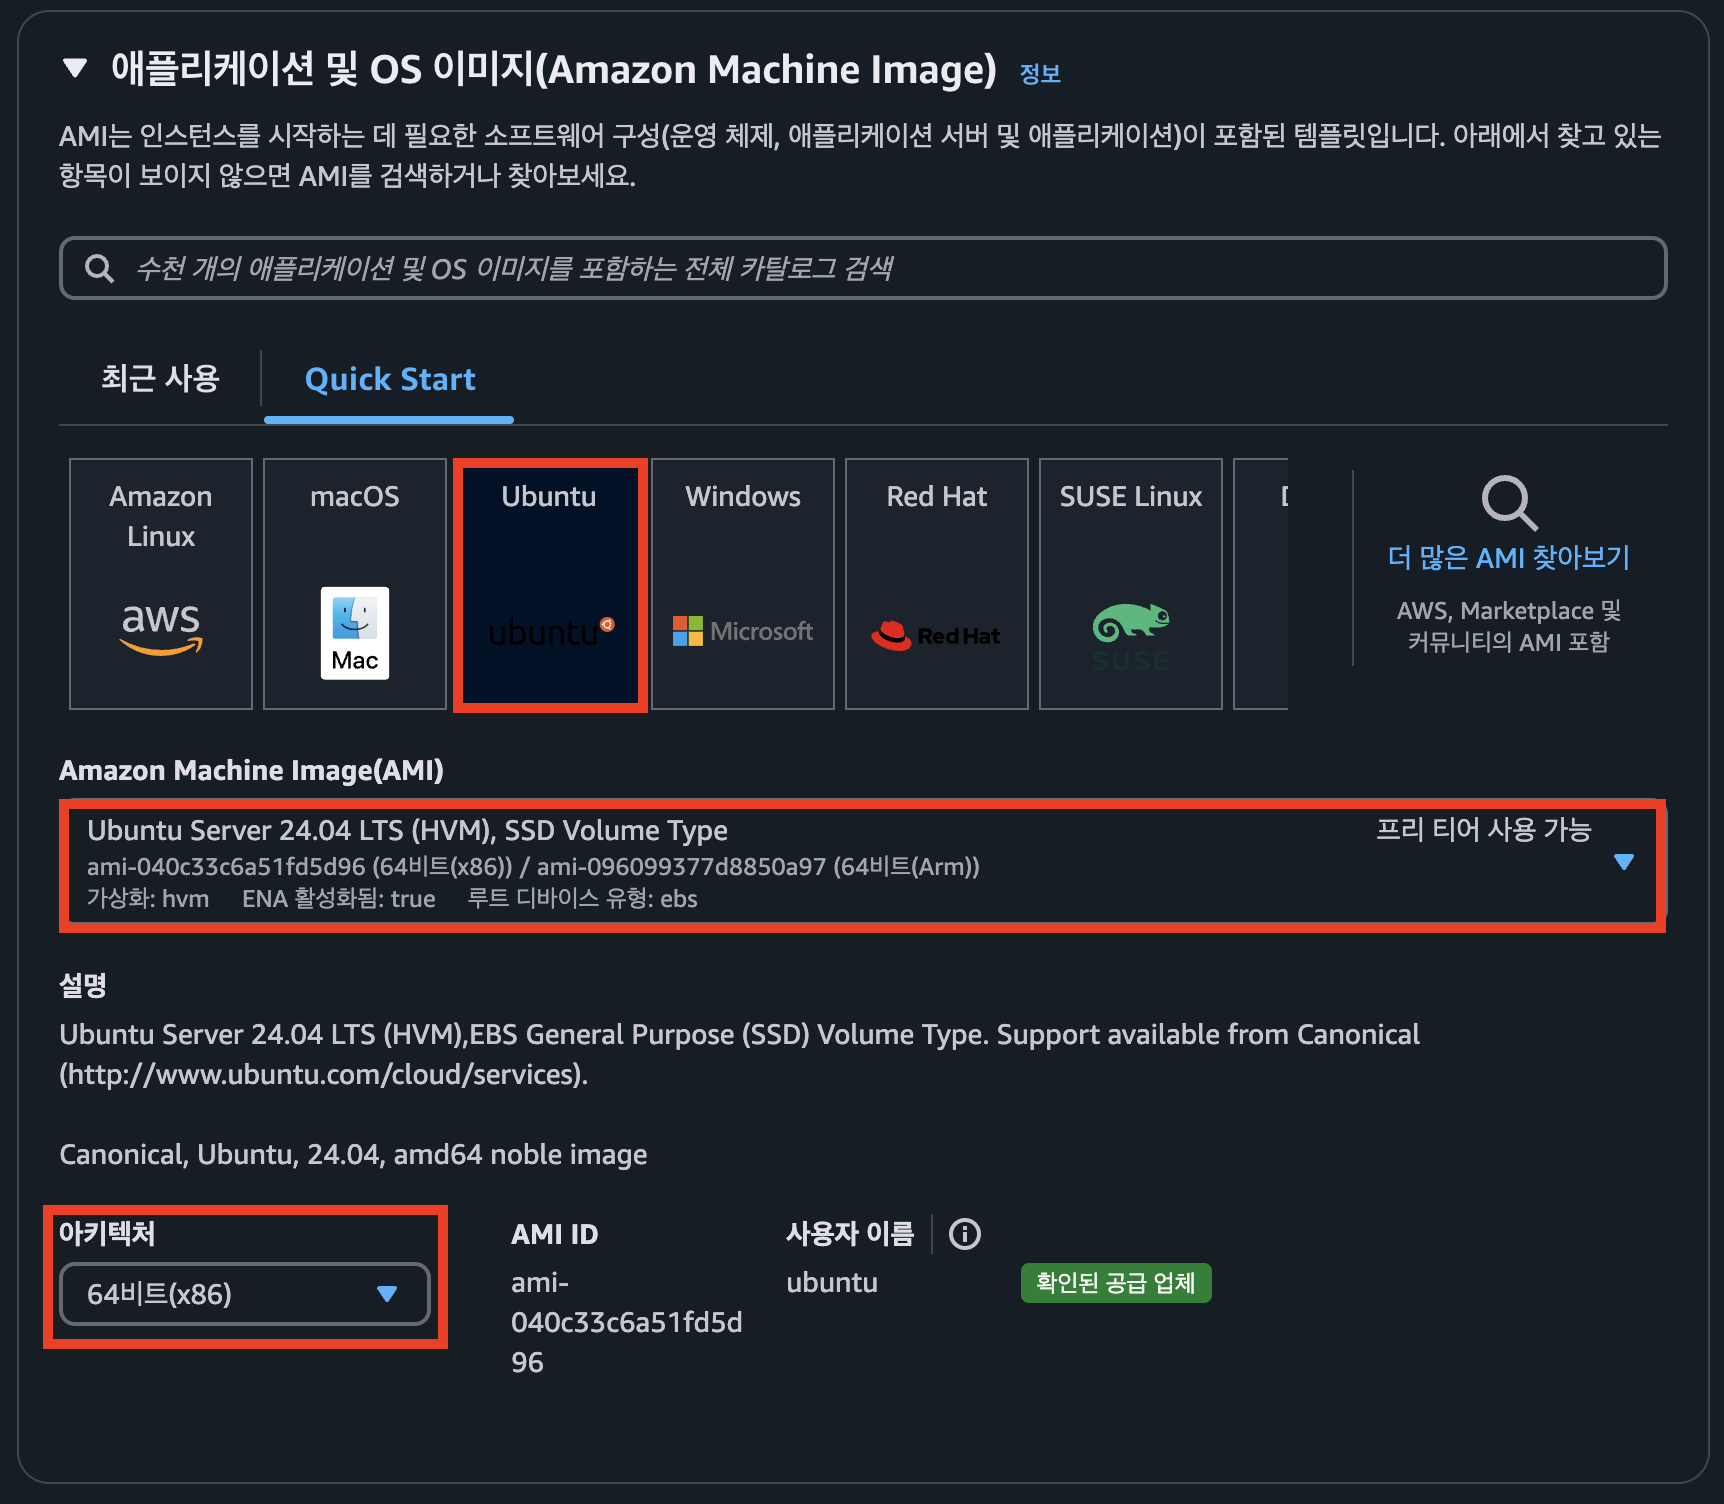Click the Red Hat fedora logo

pos(936,635)
